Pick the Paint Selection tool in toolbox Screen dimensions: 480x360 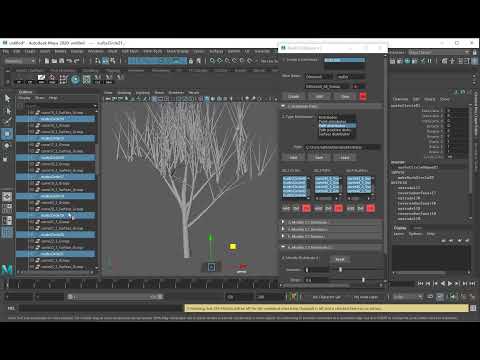pyautogui.click(x=7, y=121)
